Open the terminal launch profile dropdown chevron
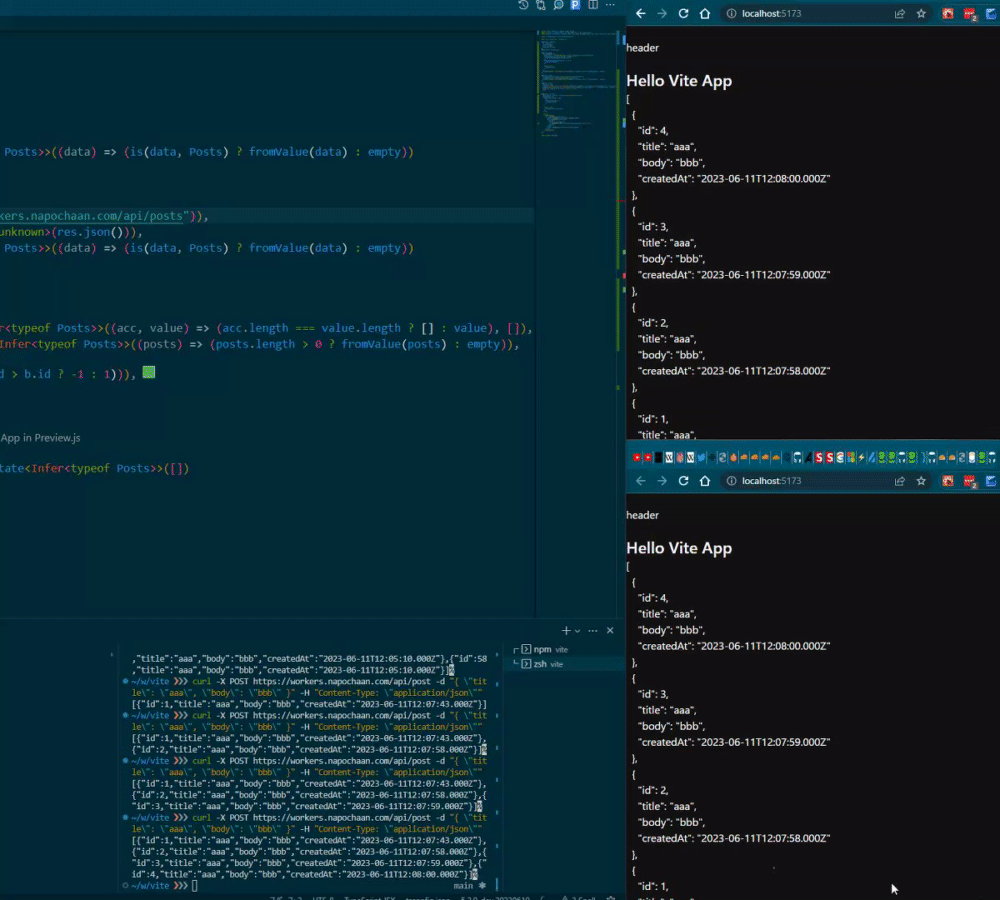Screen dimensions: 1000x900 577,631
